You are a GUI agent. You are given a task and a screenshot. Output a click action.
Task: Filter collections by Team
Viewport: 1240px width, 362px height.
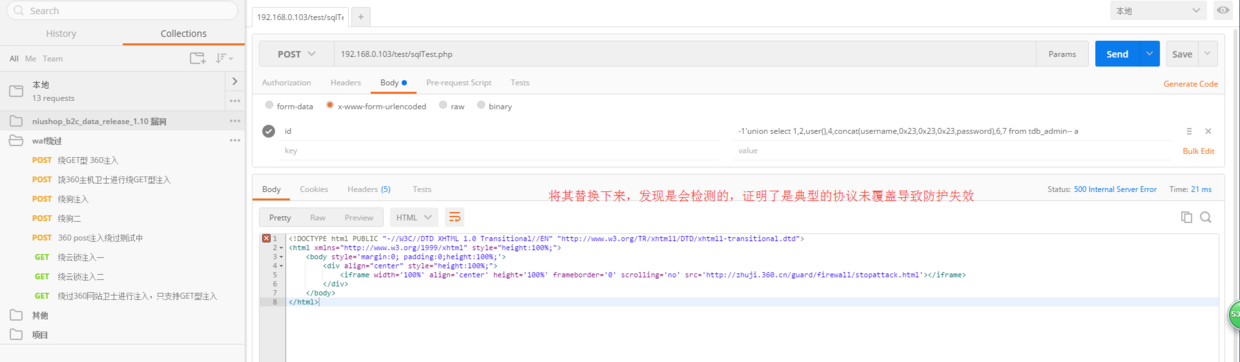[52, 59]
